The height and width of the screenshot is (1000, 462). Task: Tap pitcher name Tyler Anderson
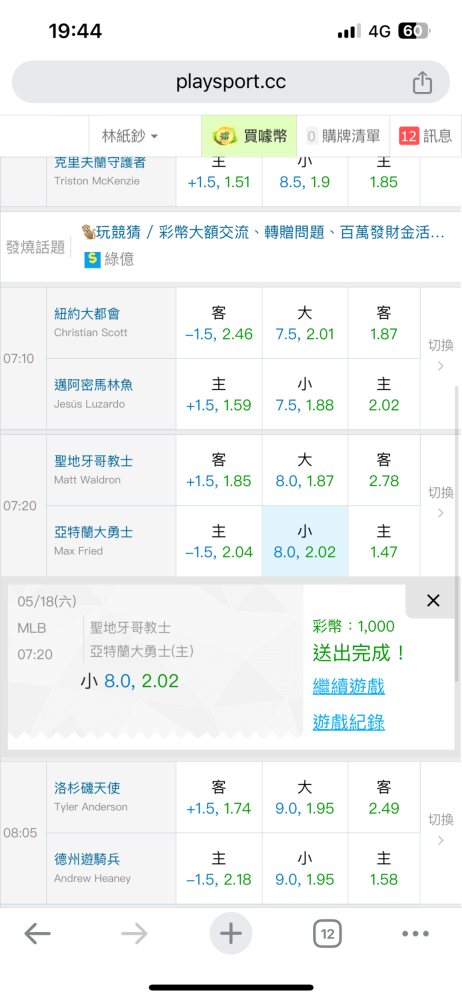[91, 807]
